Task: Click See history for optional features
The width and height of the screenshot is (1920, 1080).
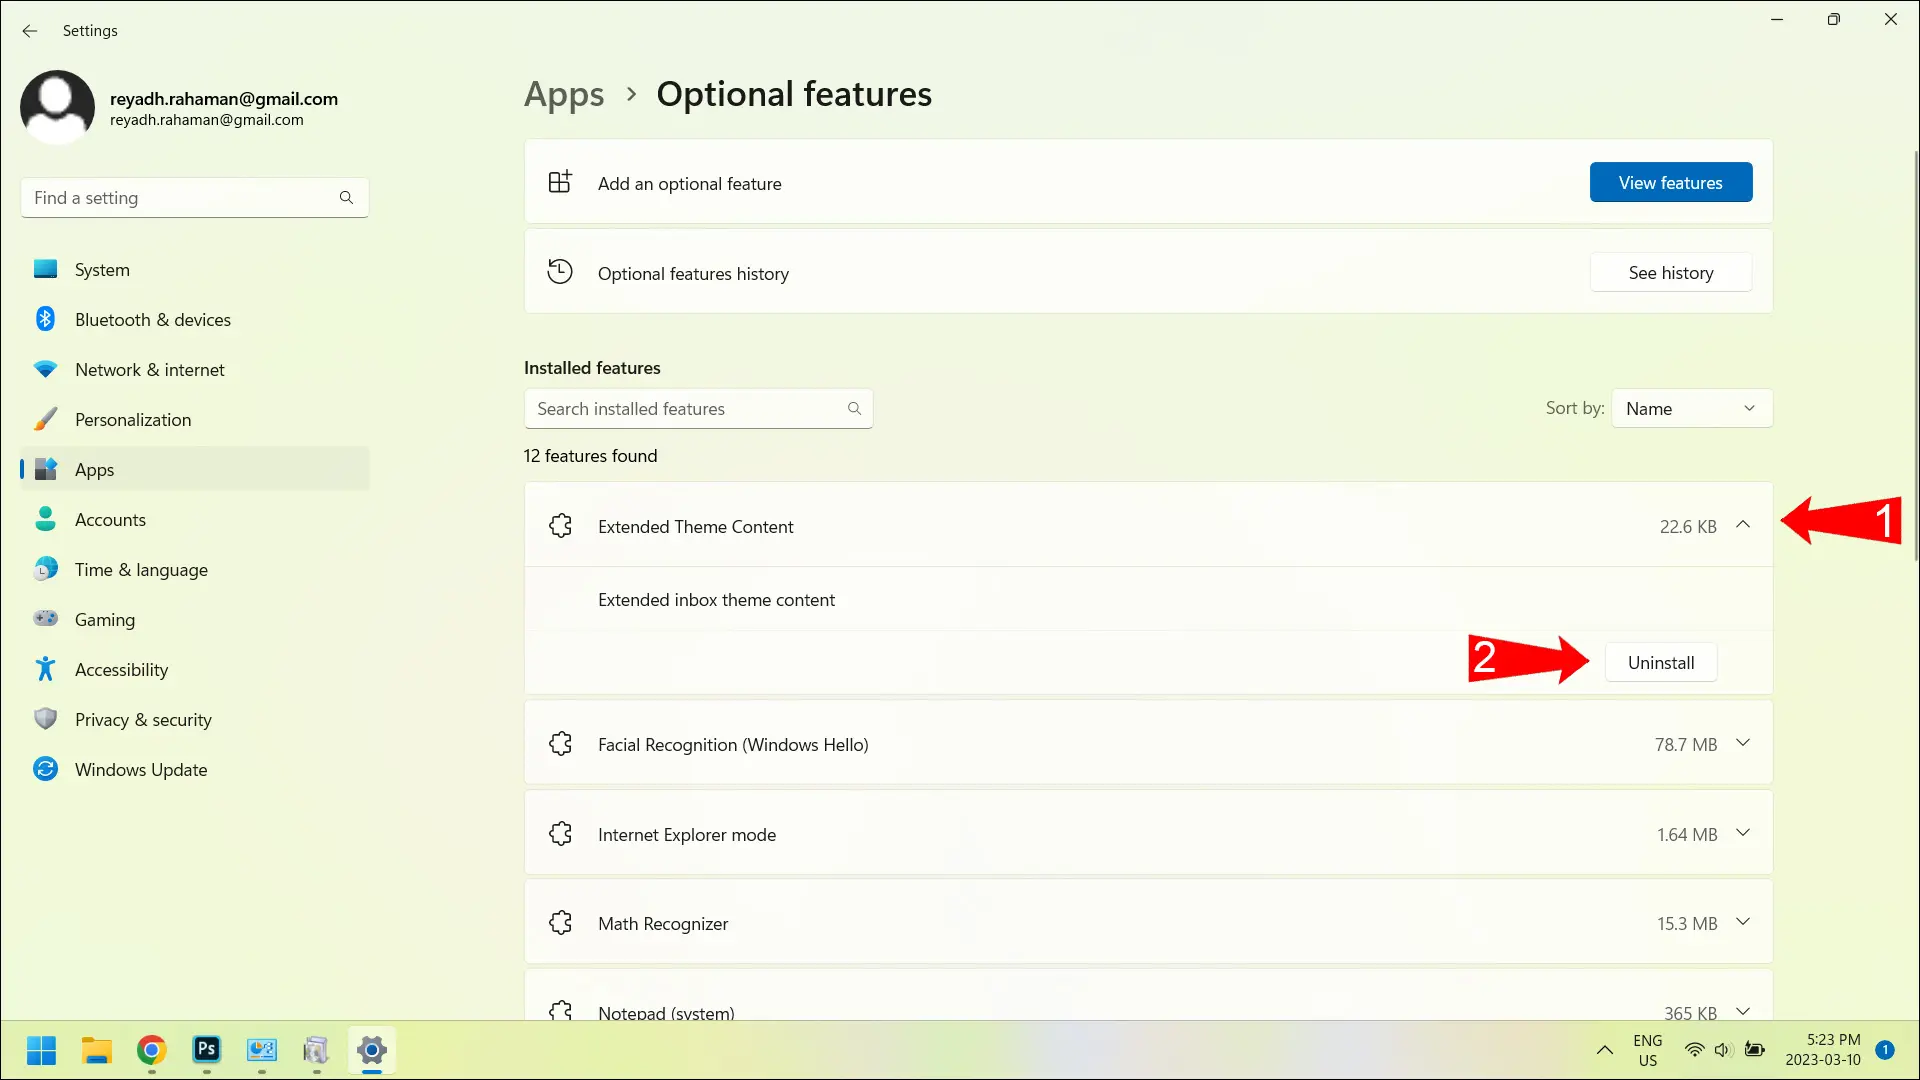Action: tap(1671, 273)
